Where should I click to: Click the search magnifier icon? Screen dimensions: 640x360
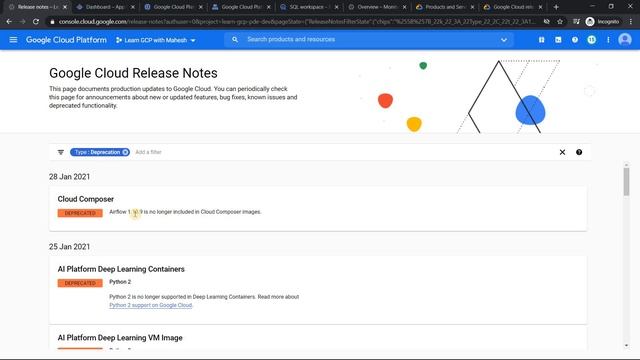(x=235, y=40)
